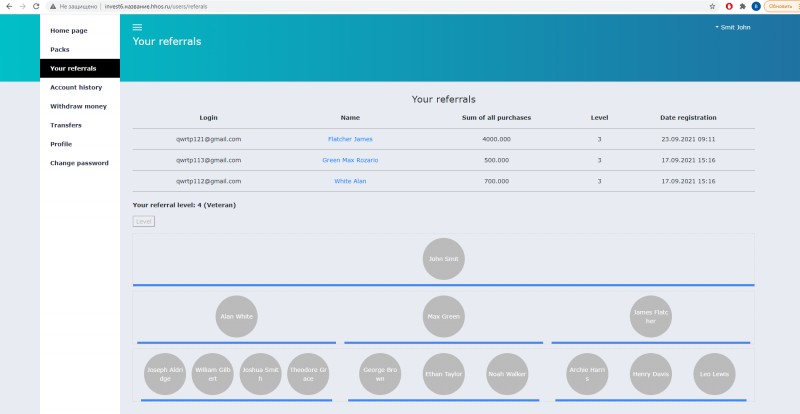Click the Date registration column header
This screenshot has width=800, height=414.
click(x=688, y=117)
